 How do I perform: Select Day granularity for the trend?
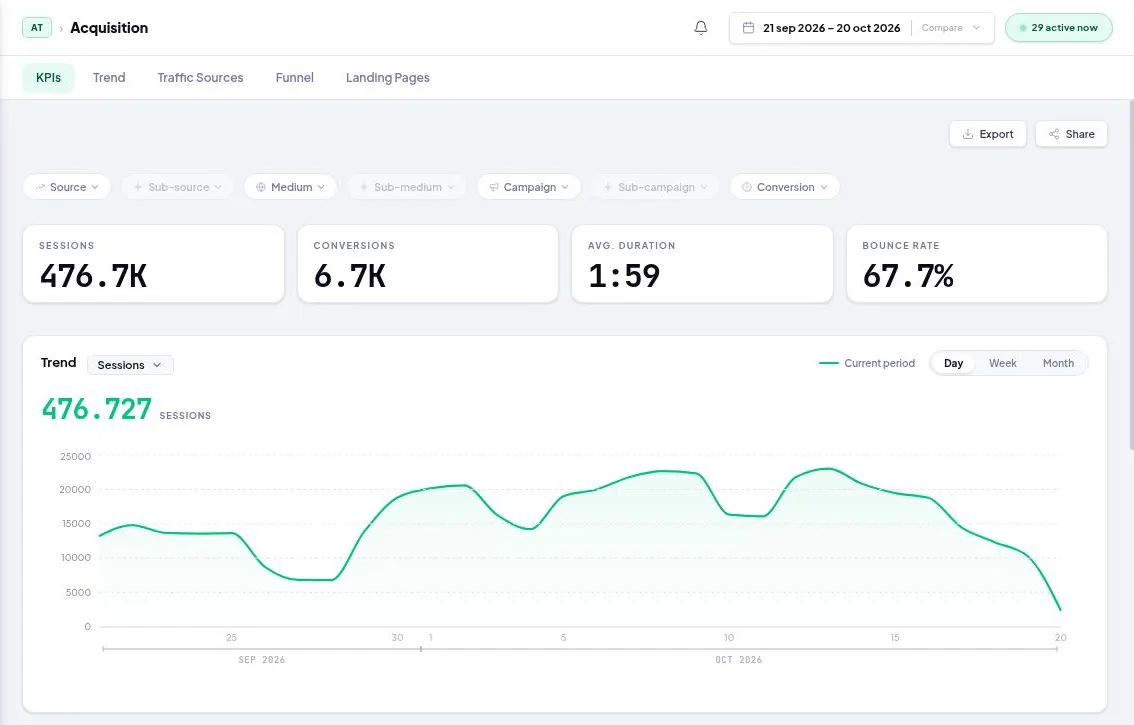click(953, 363)
